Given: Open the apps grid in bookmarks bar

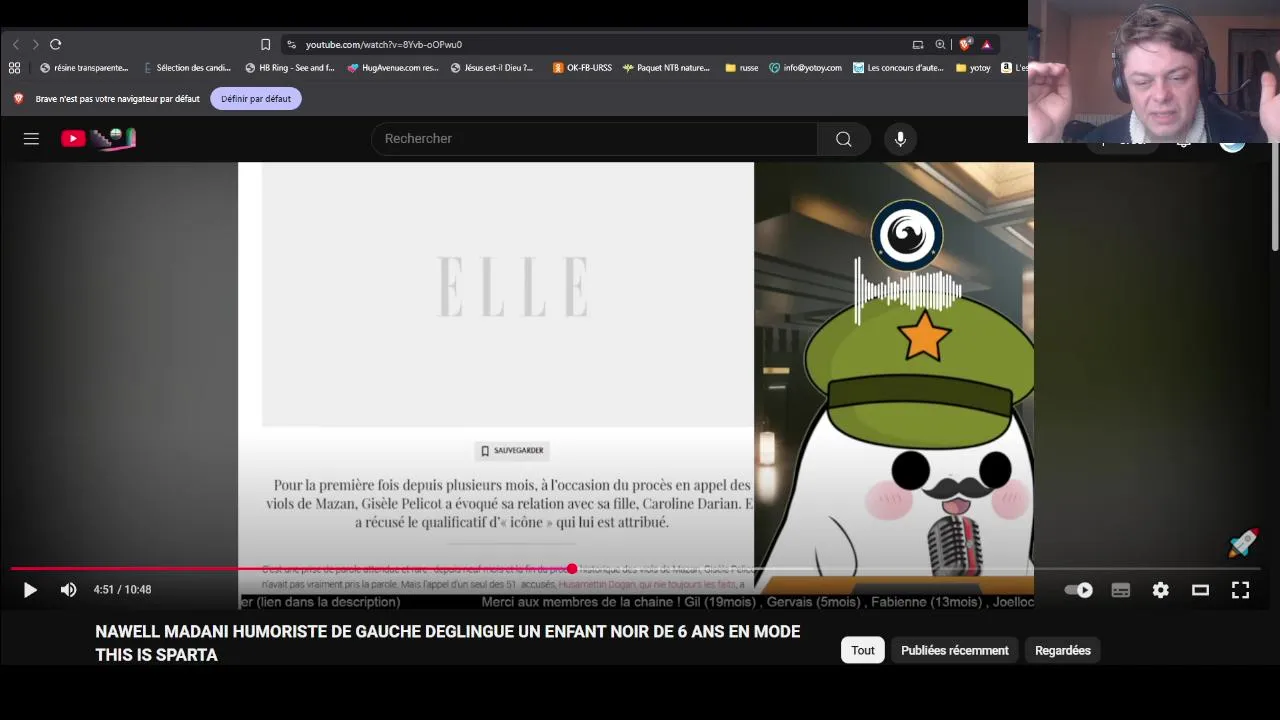Looking at the screenshot, I should [14, 68].
